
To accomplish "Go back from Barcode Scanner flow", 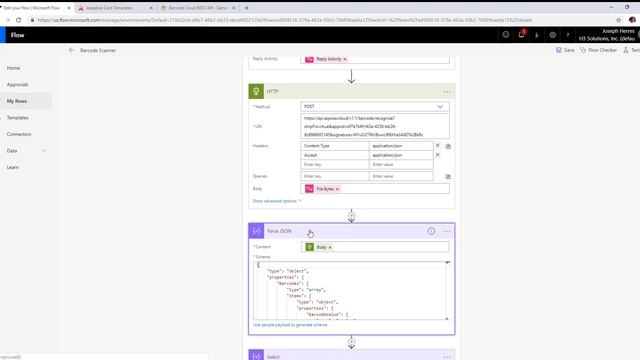I will tap(71, 50).
